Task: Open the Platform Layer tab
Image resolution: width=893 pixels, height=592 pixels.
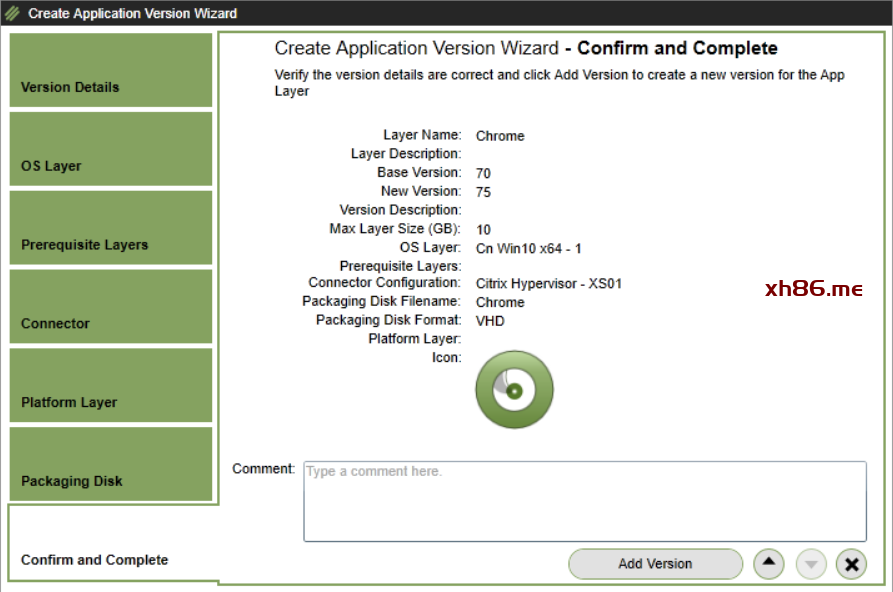Action: click(111, 386)
